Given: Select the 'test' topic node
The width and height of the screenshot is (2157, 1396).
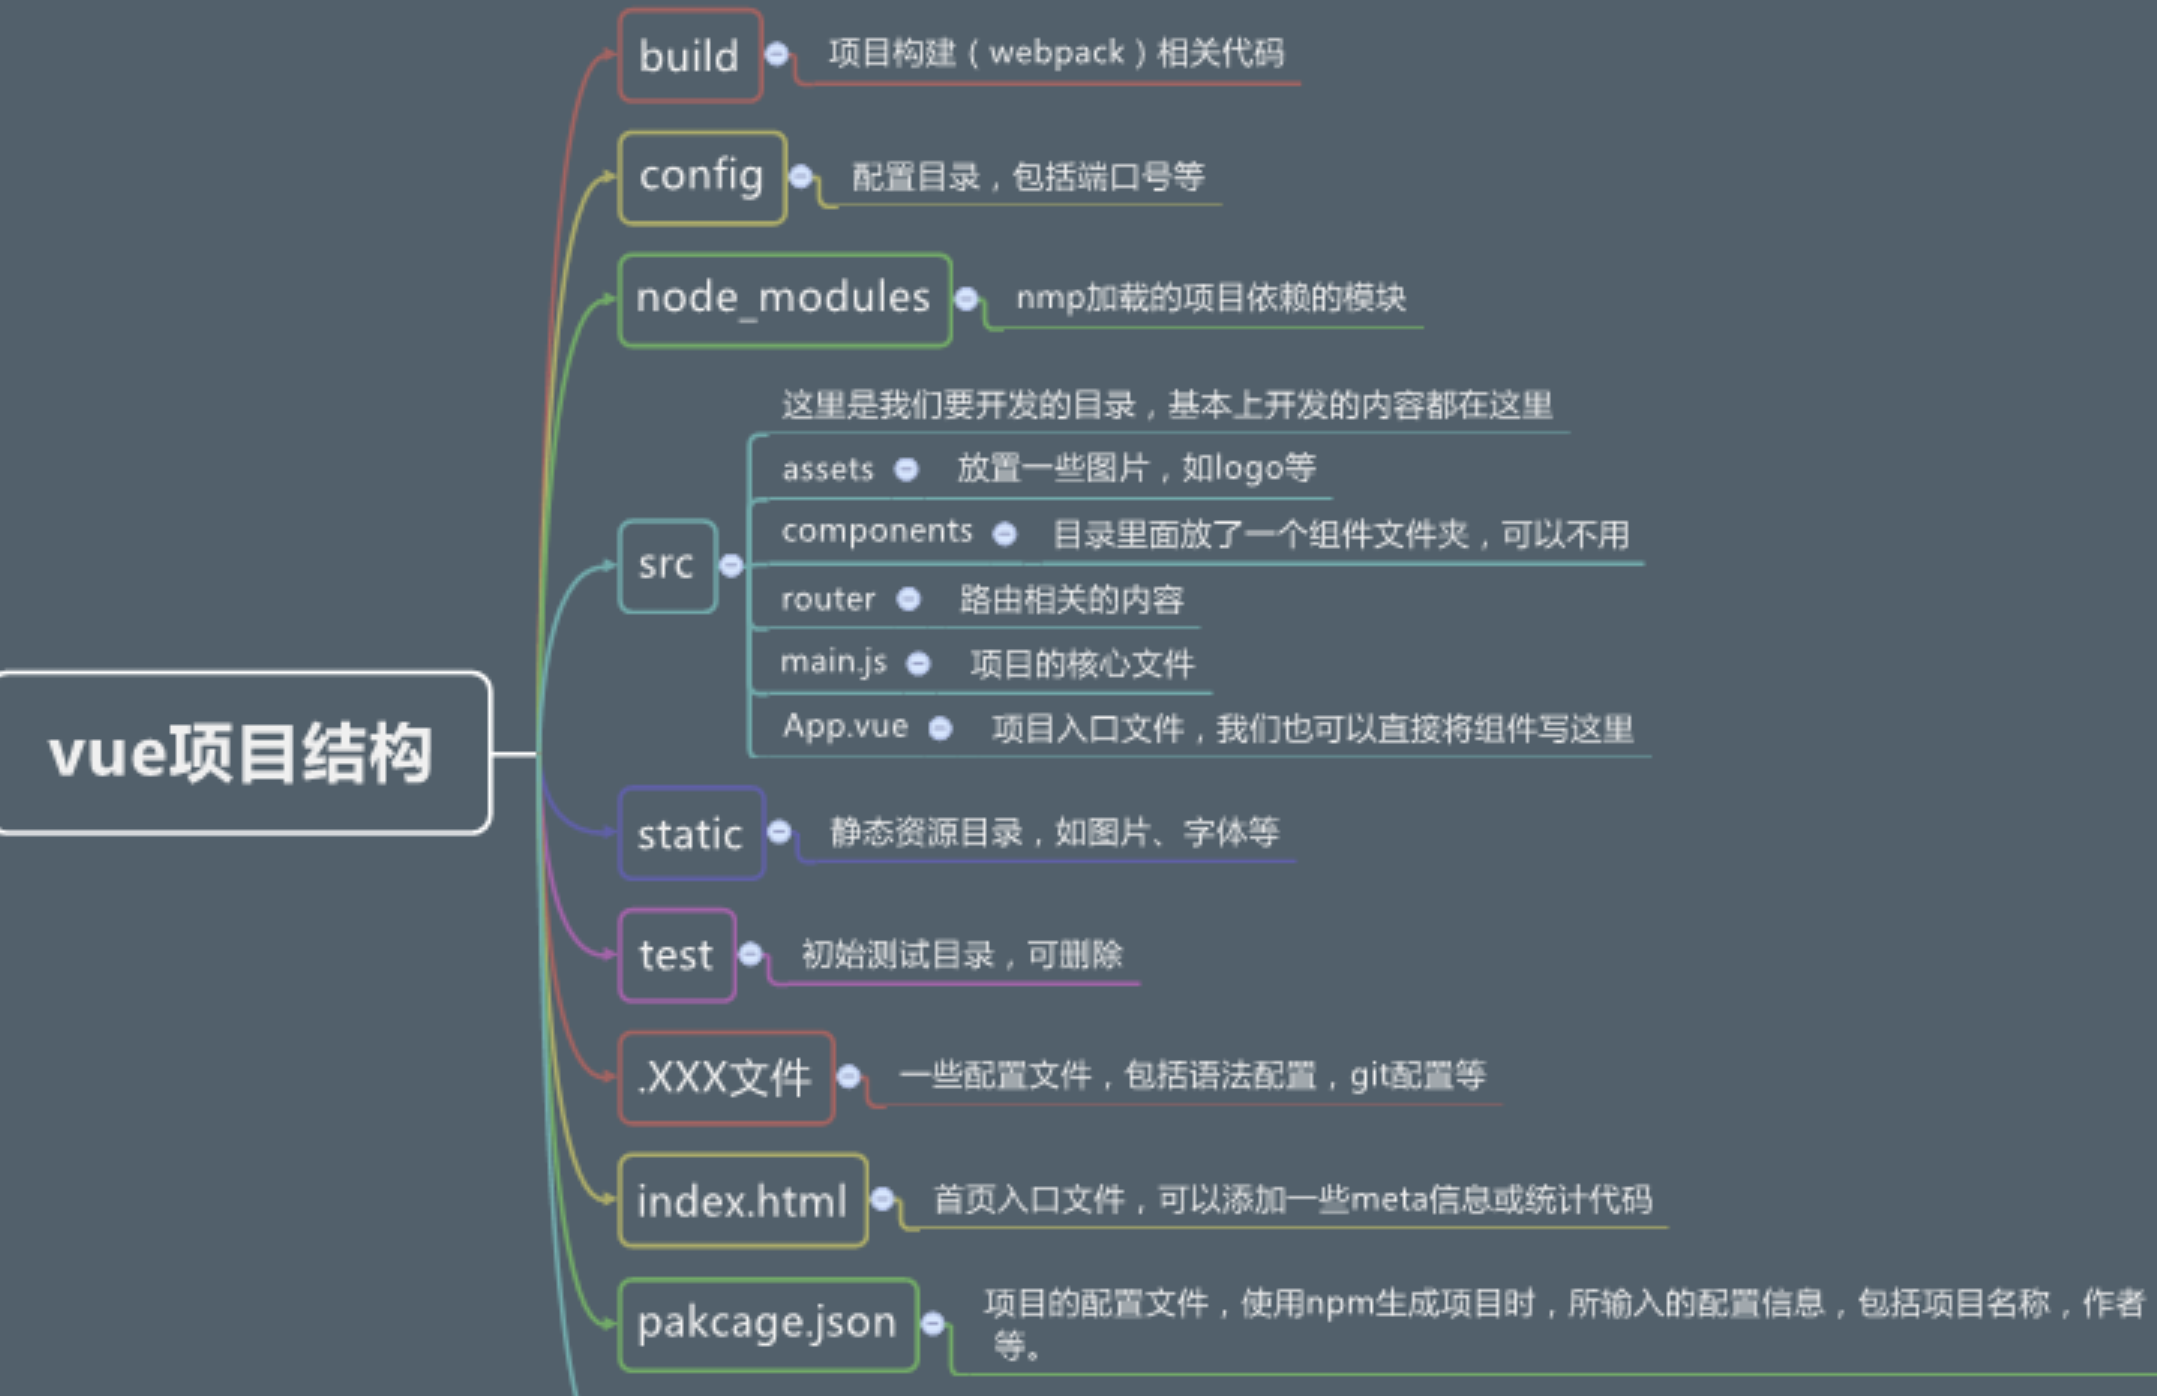Looking at the screenshot, I should [x=677, y=955].
